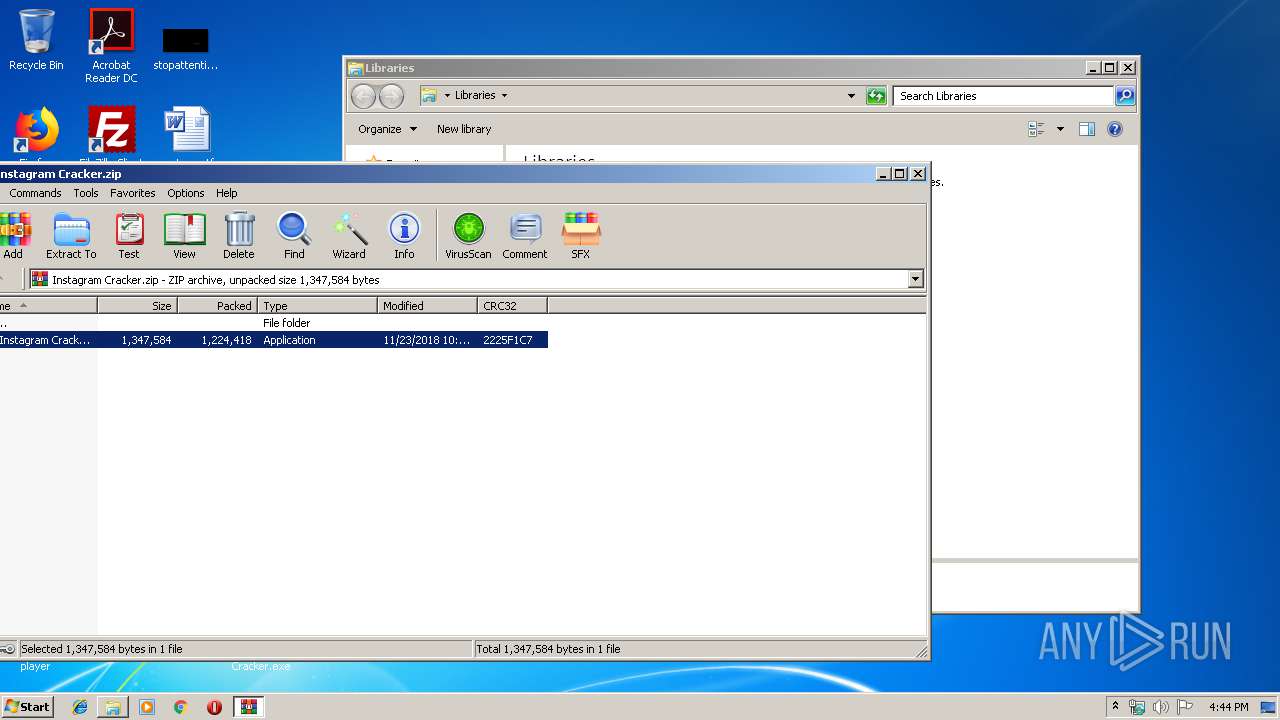Open the Comment tool
Screen dimensions: 1280x720
point(525,236)
